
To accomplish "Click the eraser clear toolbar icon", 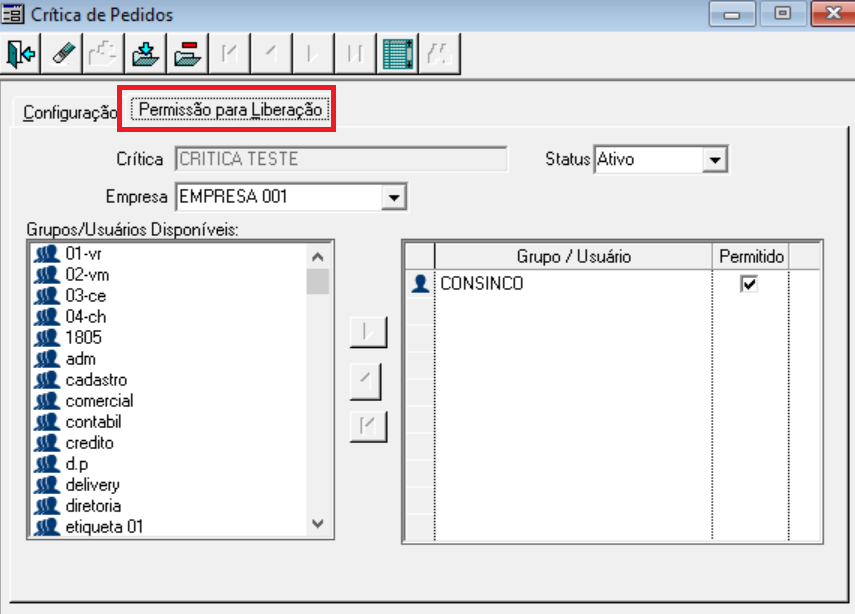I will [x=63, y=53].
